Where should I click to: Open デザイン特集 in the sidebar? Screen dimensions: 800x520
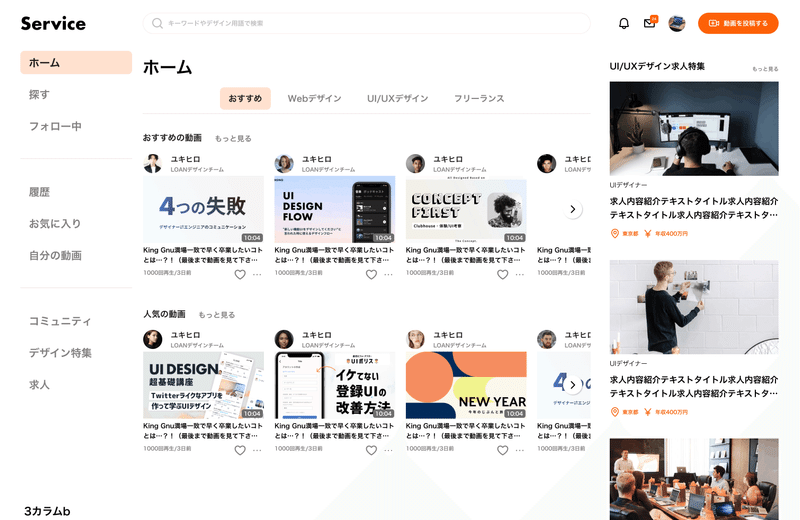[60, 353]
